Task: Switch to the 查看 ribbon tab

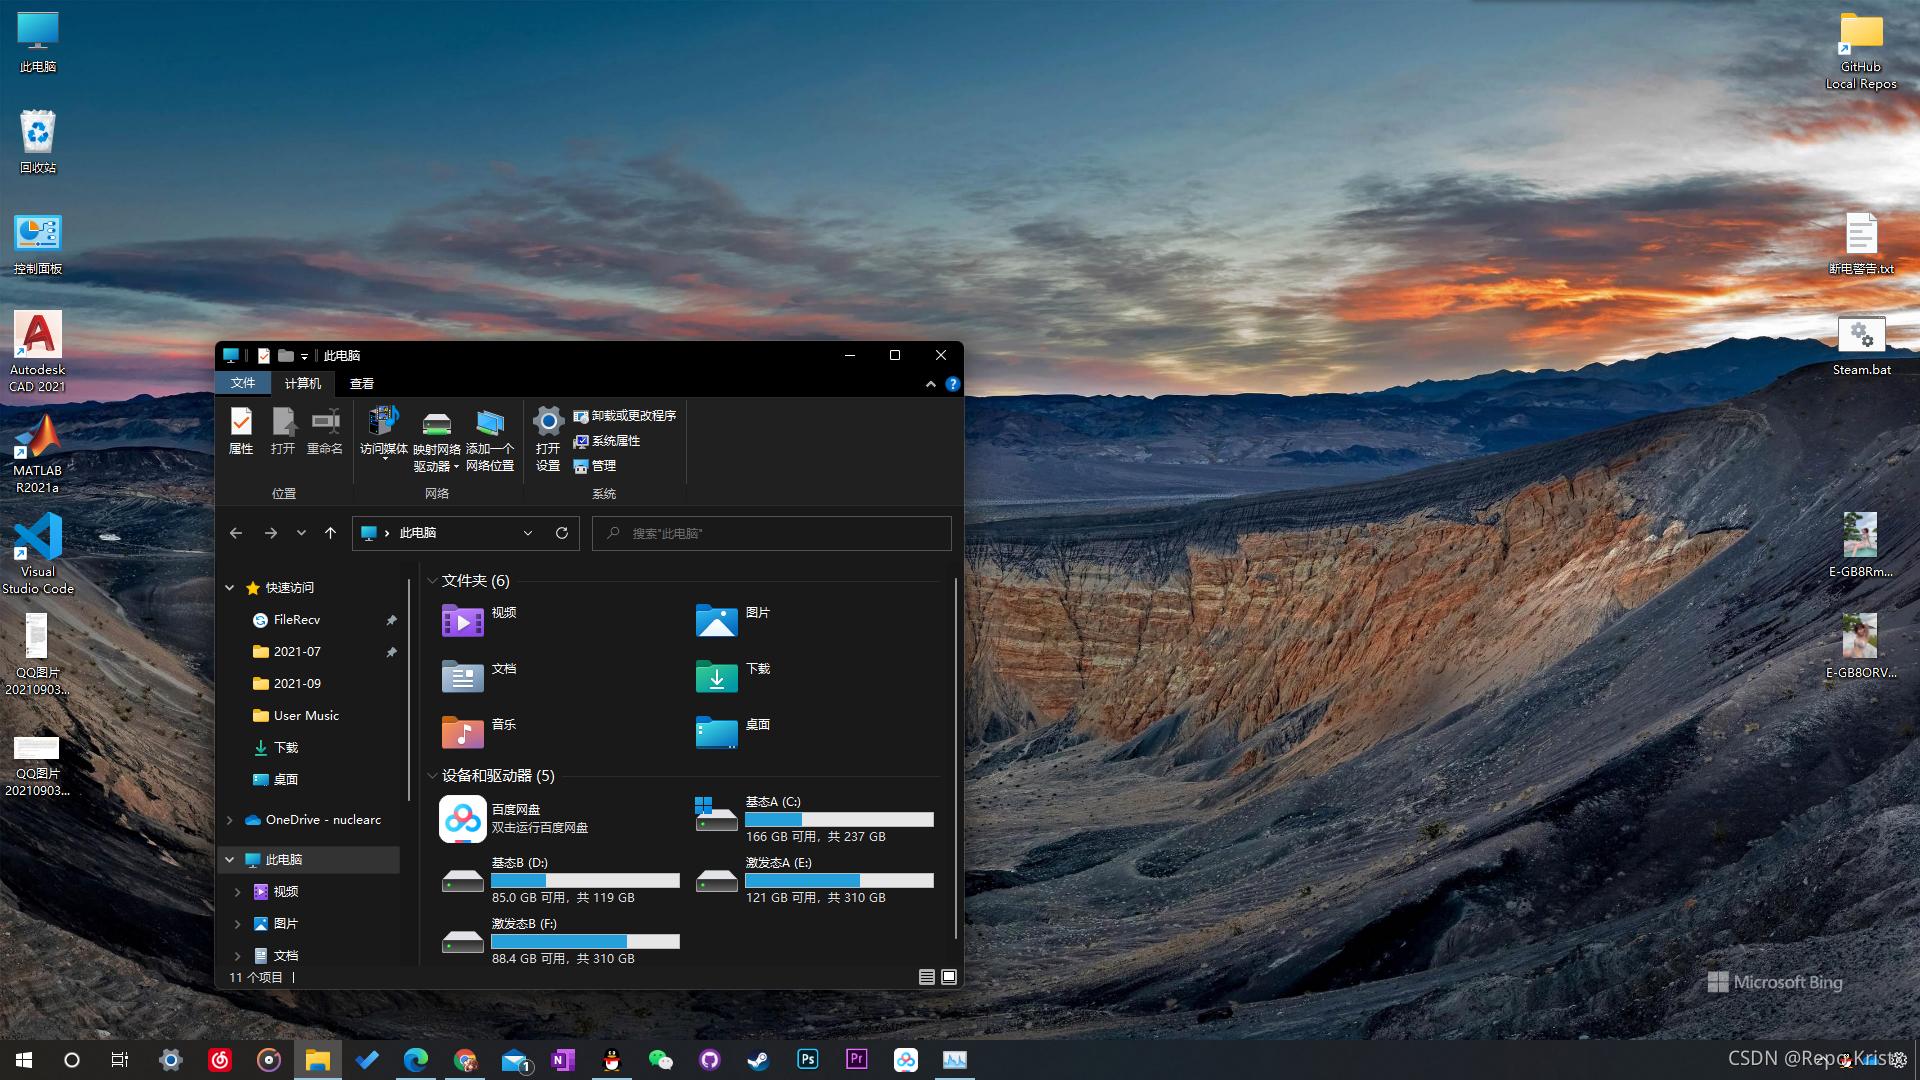Action: click(361, 383)
